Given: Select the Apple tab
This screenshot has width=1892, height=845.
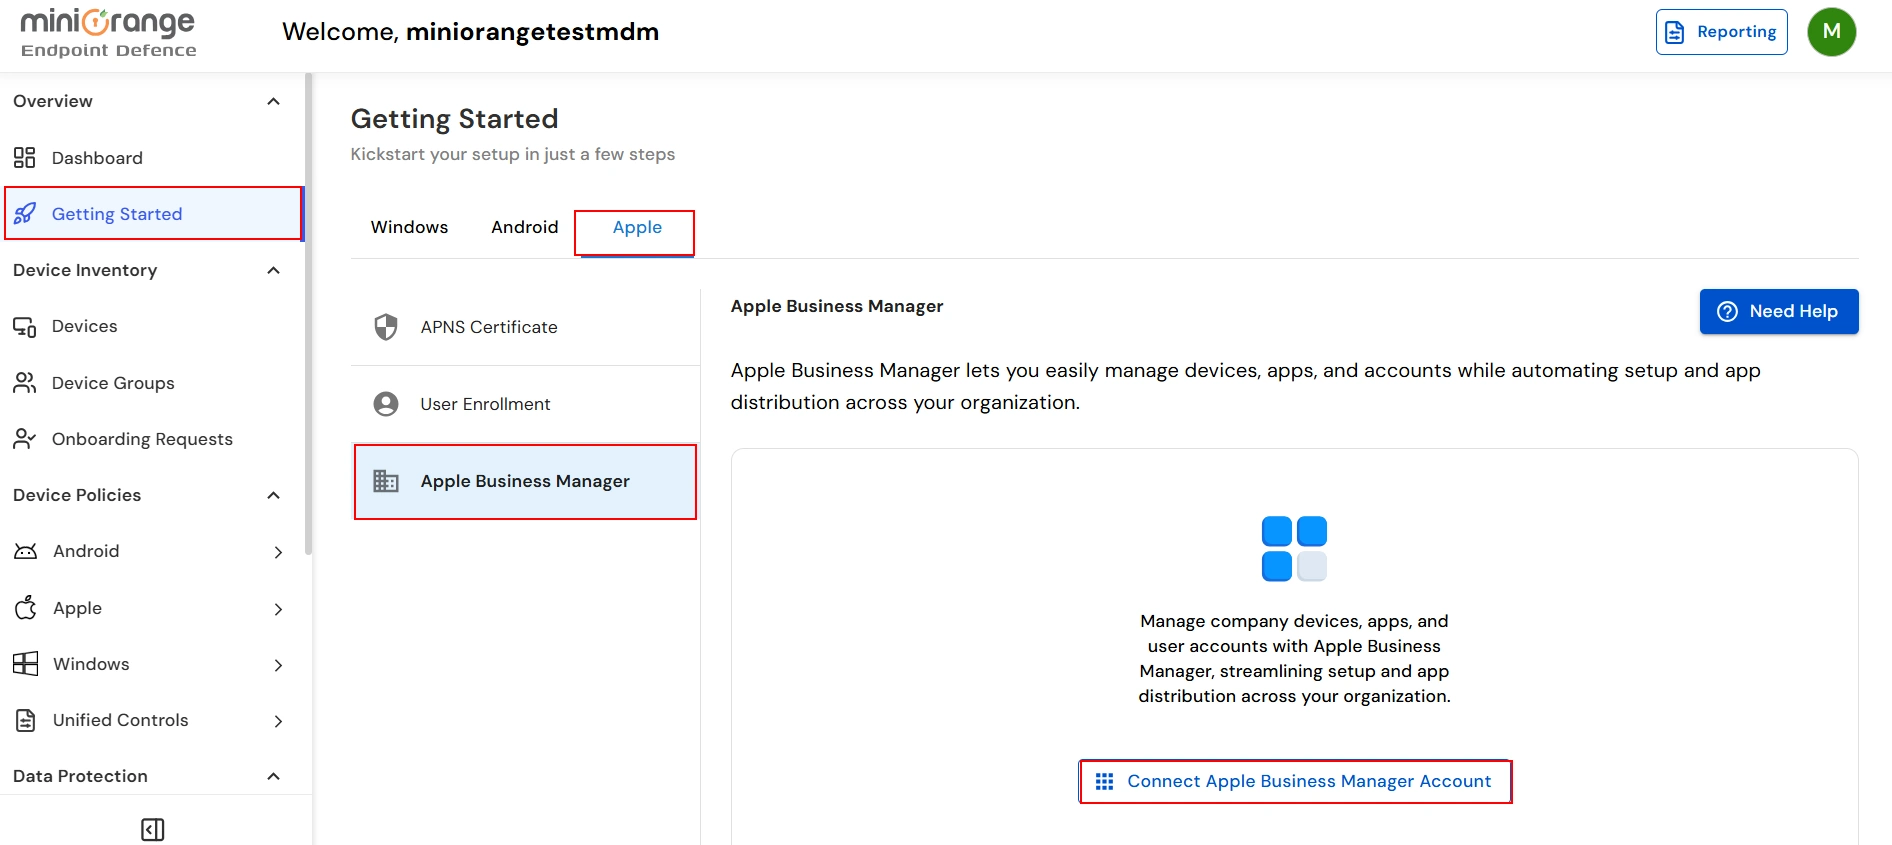Looking at the screenshot, I should tap(637, 227).
